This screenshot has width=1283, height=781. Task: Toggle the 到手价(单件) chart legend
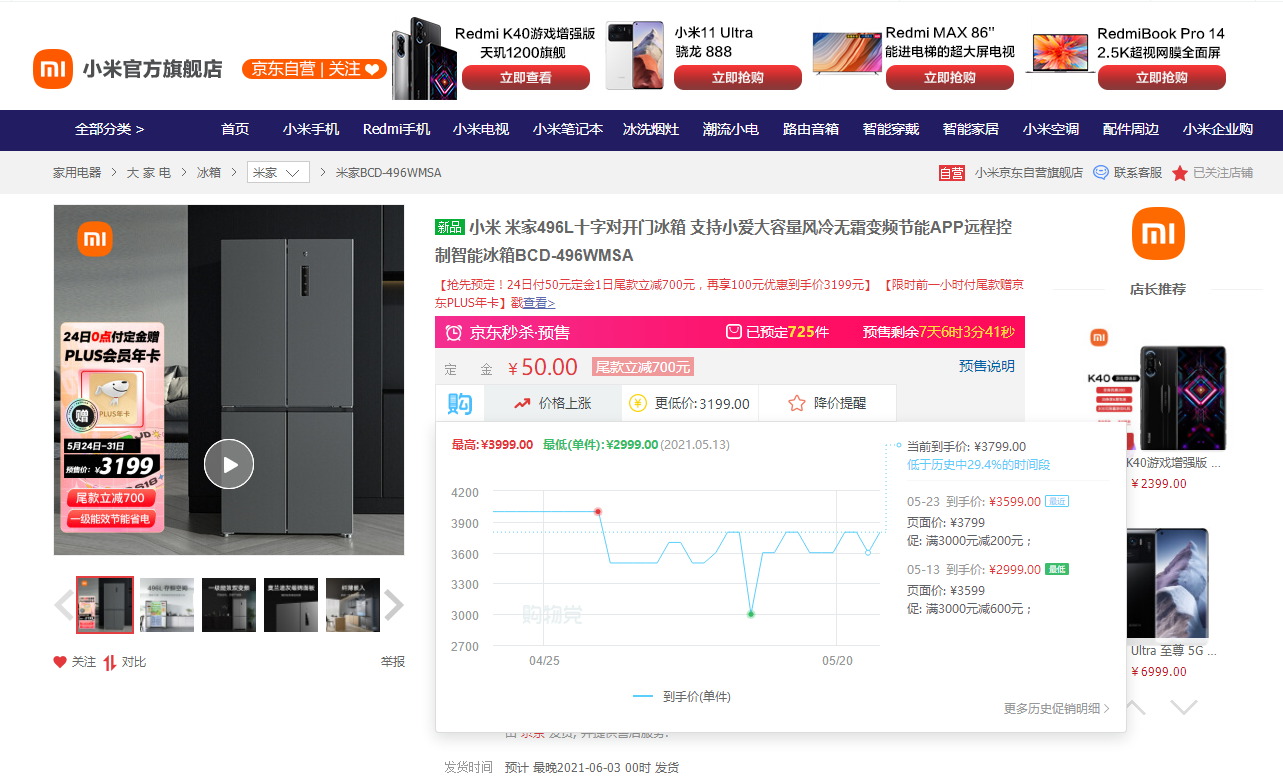pos(682,696)
